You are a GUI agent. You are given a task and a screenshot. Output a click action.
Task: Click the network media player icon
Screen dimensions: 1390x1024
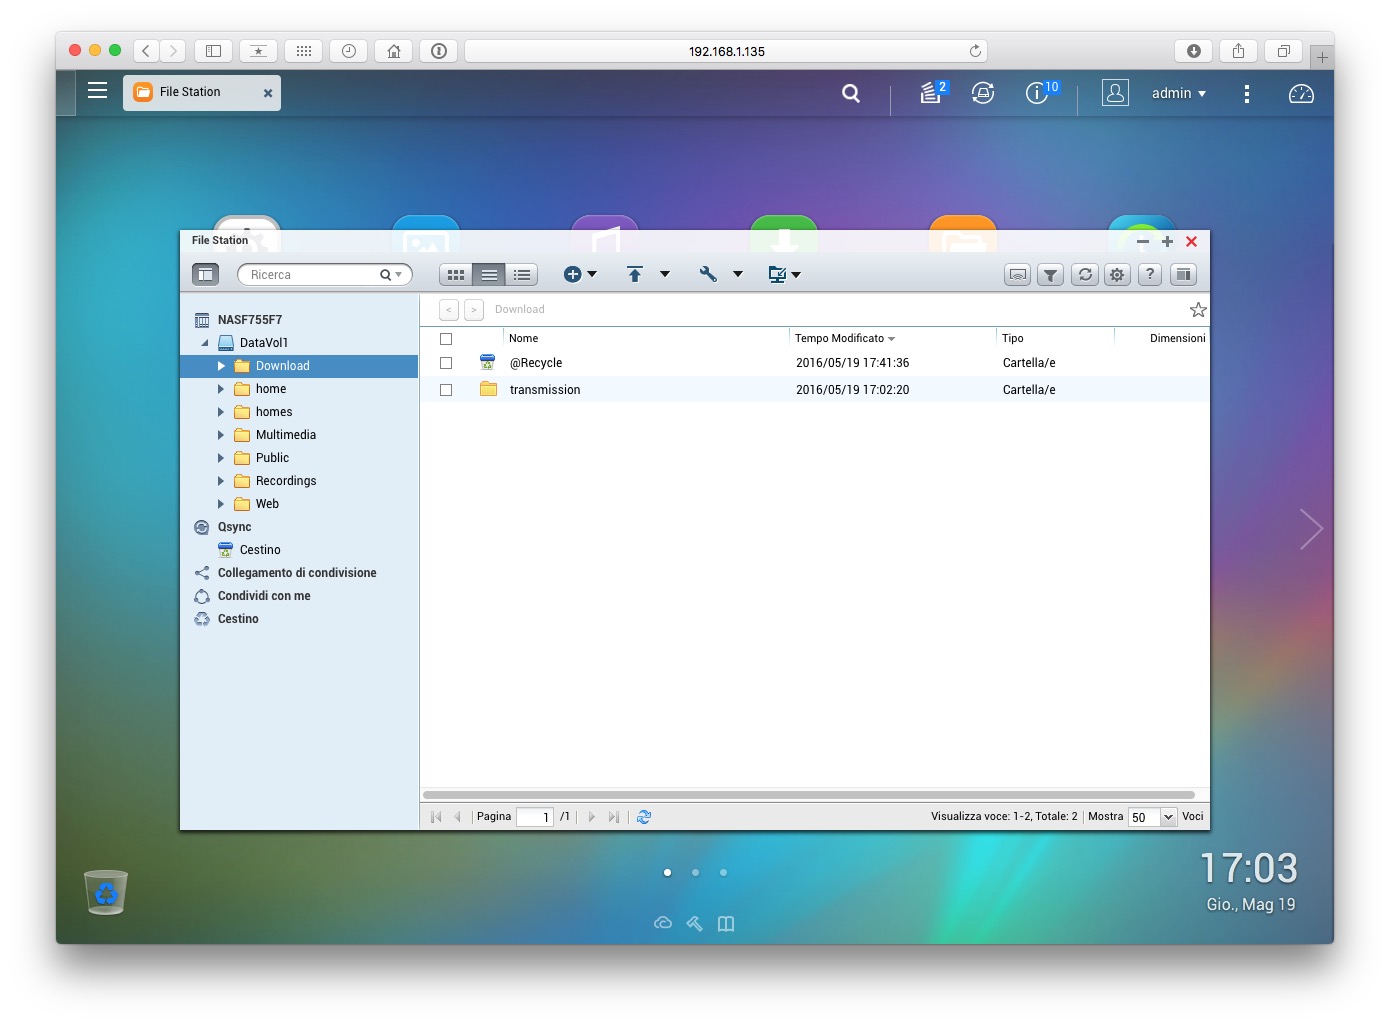(x=1018, y=274)
